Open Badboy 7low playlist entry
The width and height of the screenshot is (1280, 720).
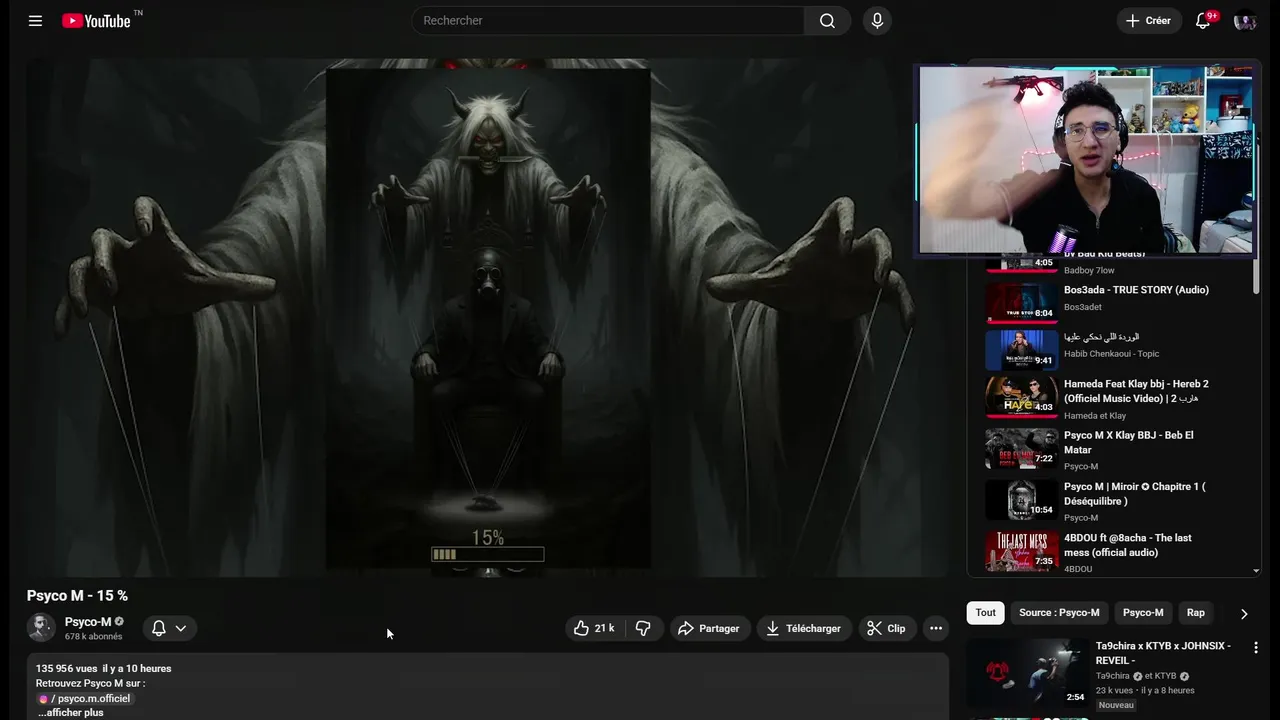coord(1110,264)
